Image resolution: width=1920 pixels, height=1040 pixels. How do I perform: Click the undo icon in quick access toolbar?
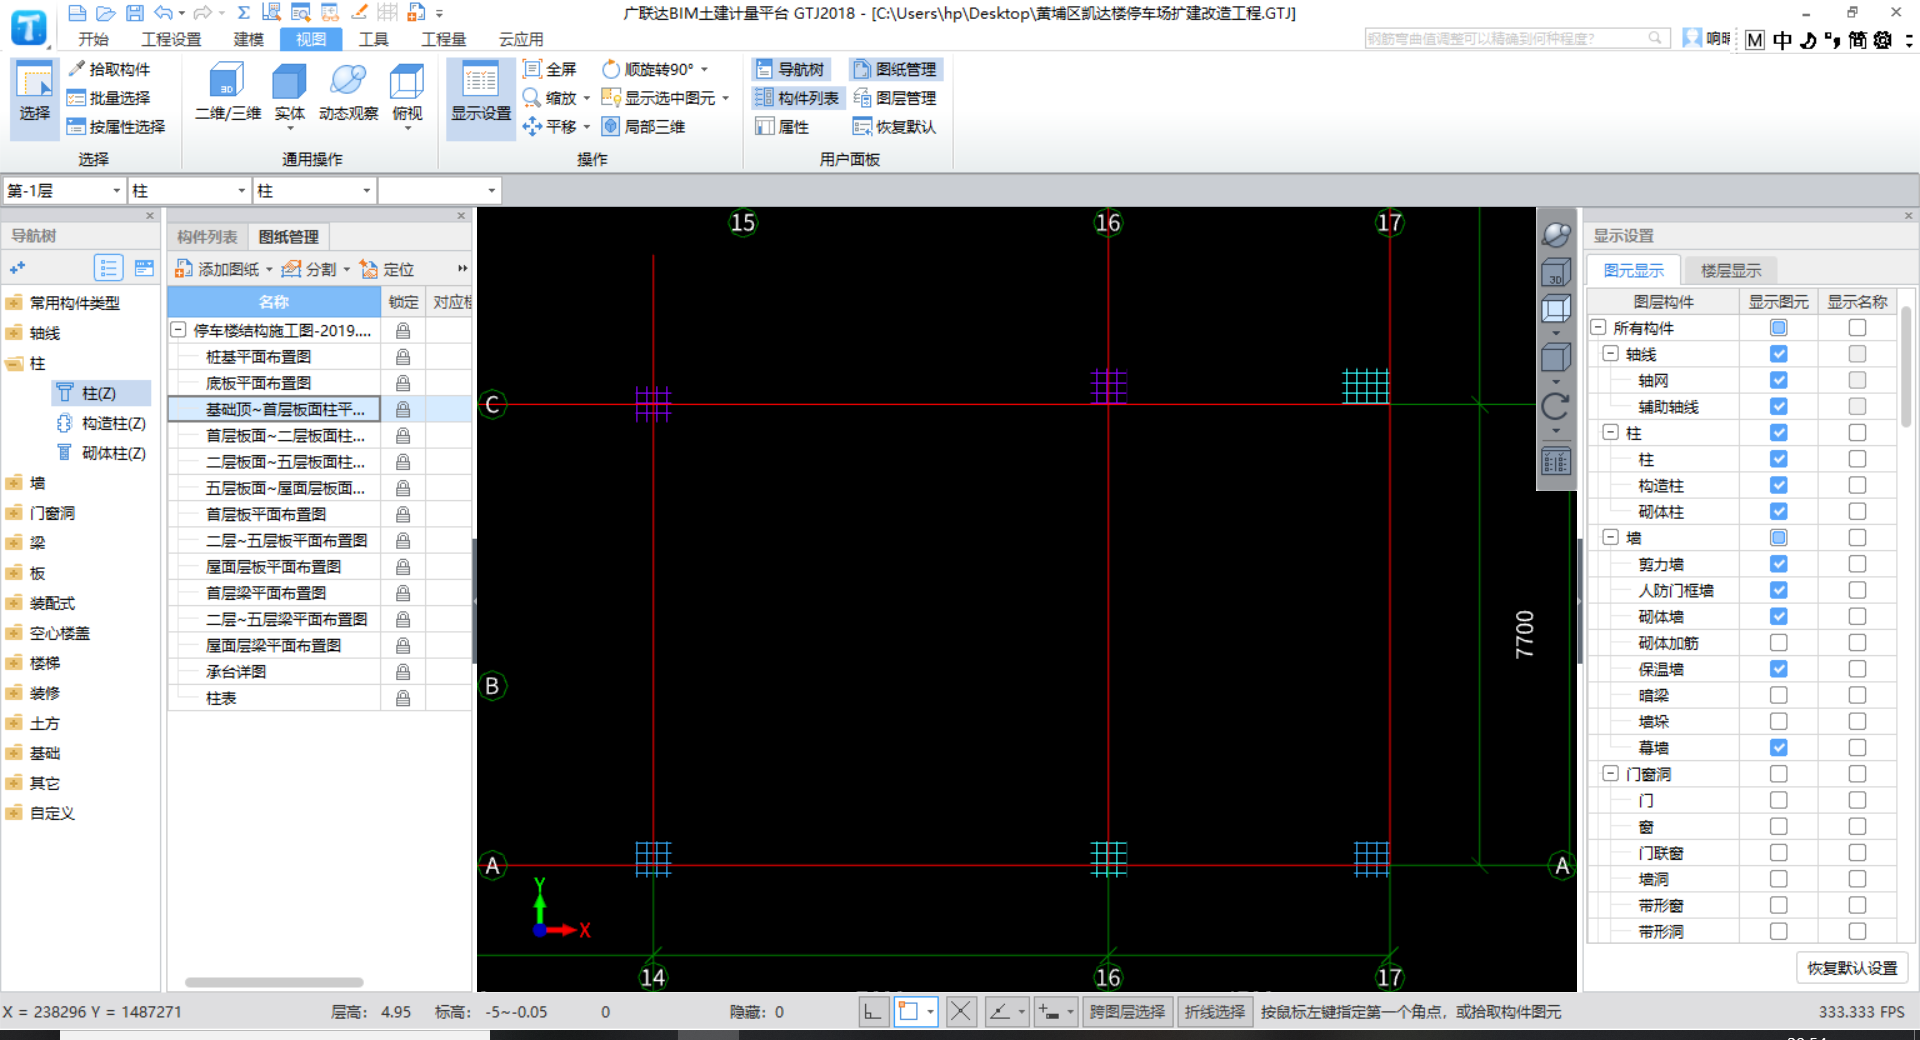click(163, 13)
